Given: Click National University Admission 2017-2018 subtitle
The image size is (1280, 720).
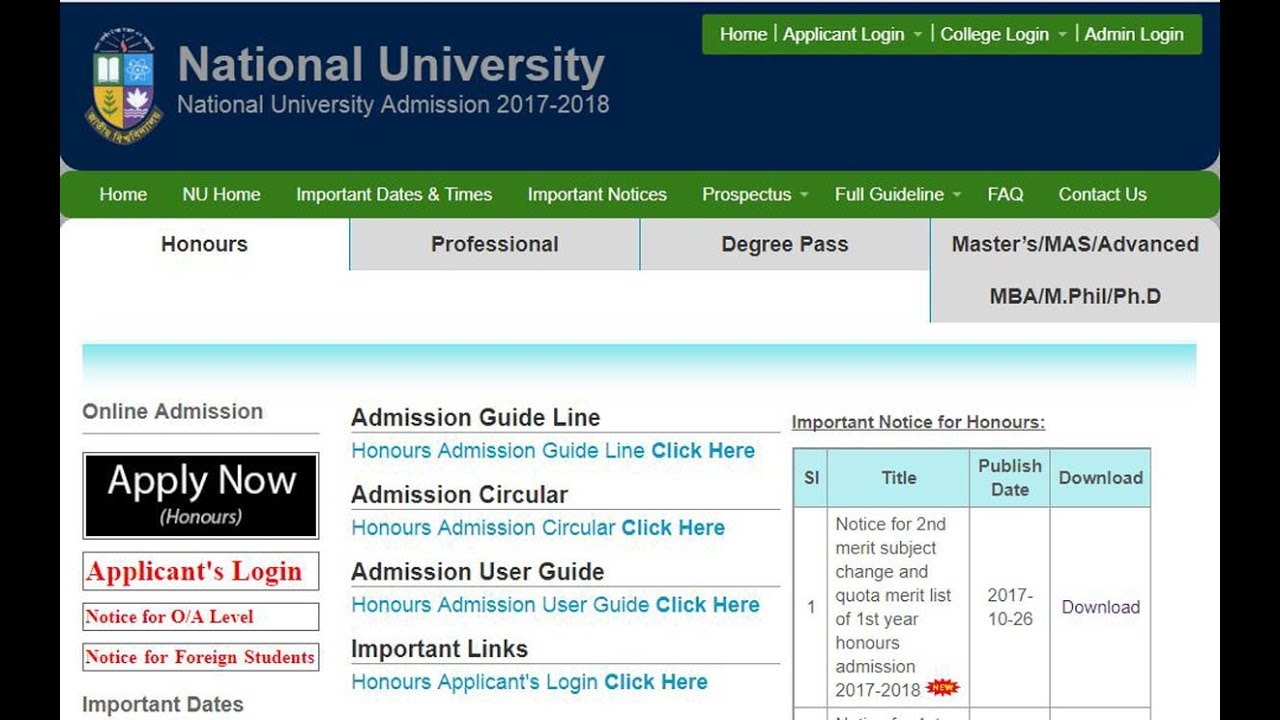Looking at the screenshot, I should [393, 104].
